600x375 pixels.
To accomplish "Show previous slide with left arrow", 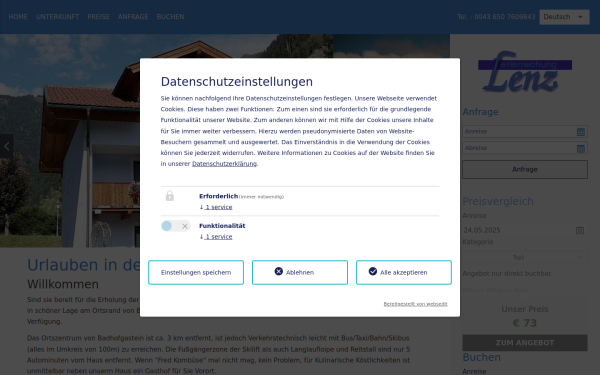I will point(7,146).
